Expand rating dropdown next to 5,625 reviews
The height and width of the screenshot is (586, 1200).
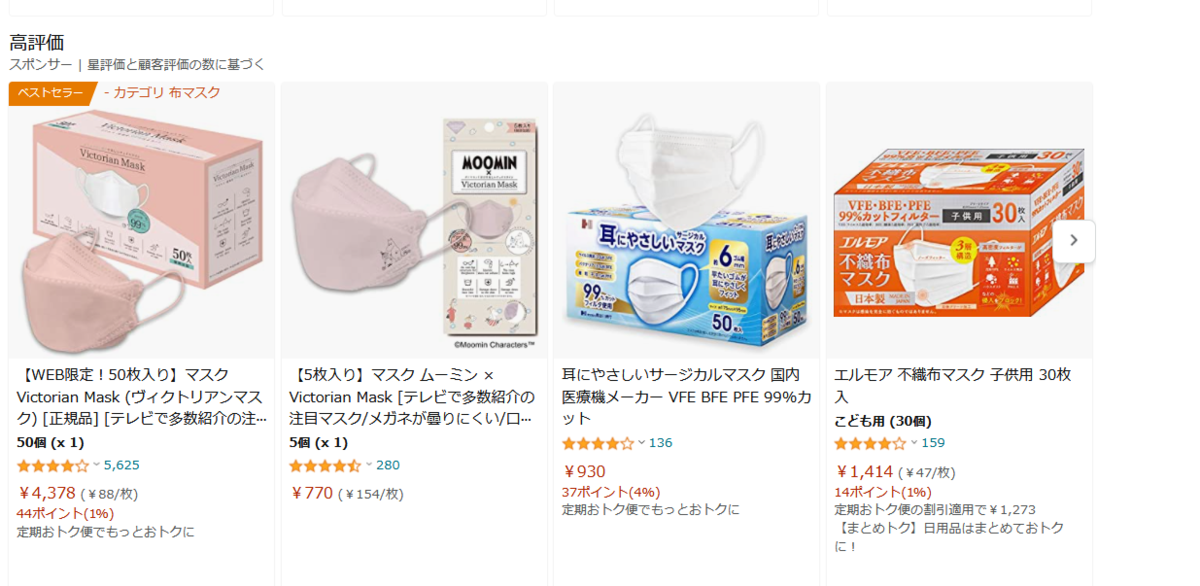[97, 465]
